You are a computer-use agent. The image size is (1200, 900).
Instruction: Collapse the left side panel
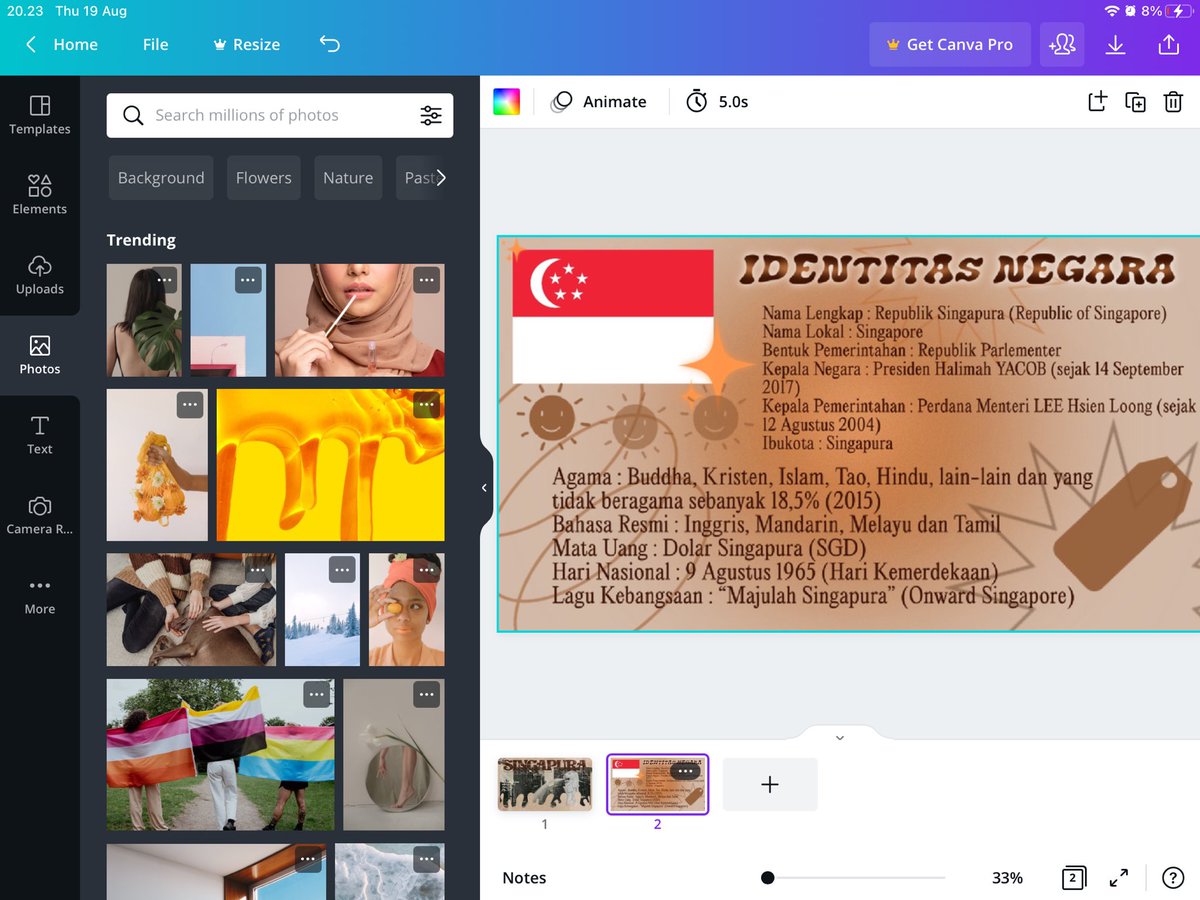tap(483, 488)
